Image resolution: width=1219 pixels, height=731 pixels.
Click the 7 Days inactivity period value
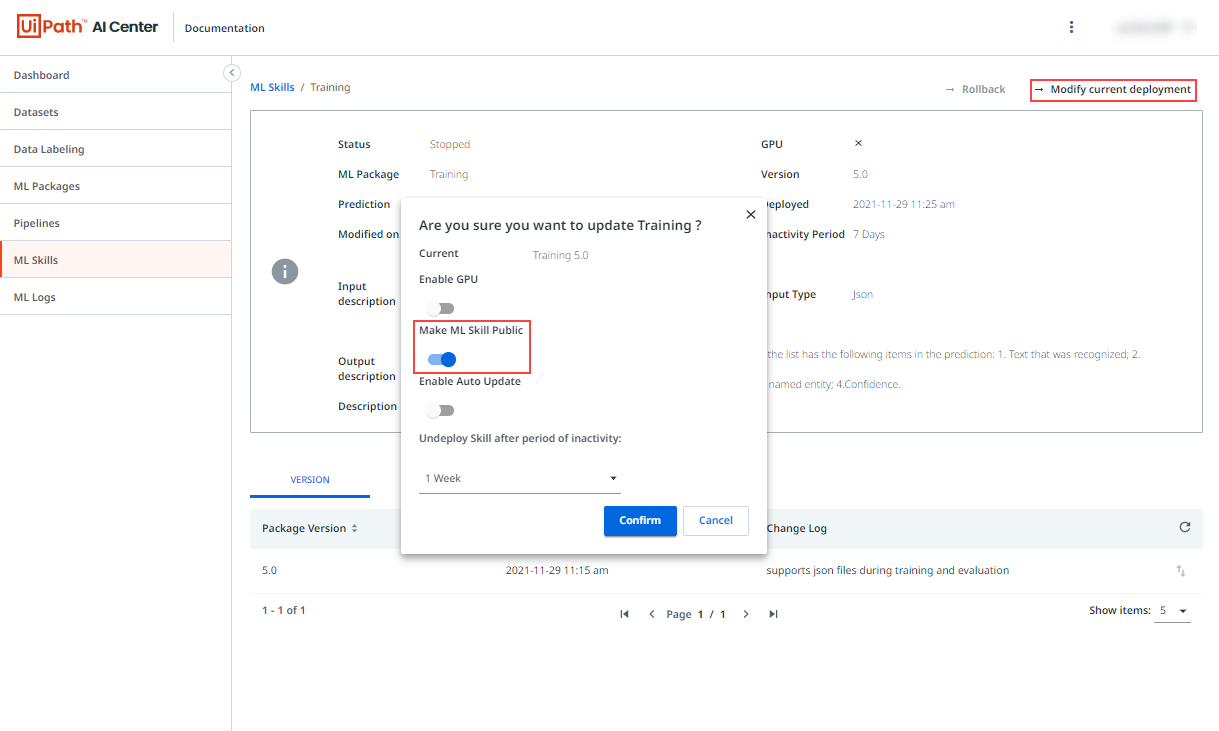(x=869, y=234)
